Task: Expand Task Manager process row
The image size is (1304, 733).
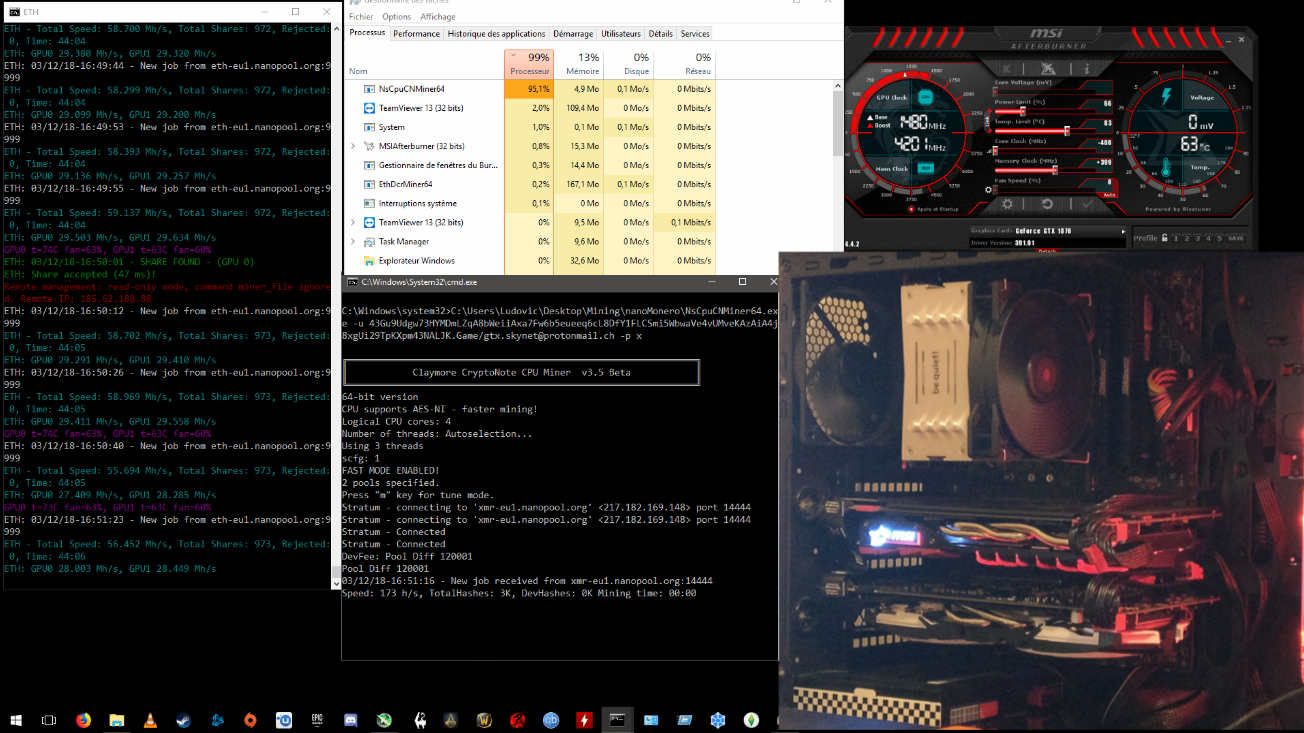Action: (x=353, y=241)
